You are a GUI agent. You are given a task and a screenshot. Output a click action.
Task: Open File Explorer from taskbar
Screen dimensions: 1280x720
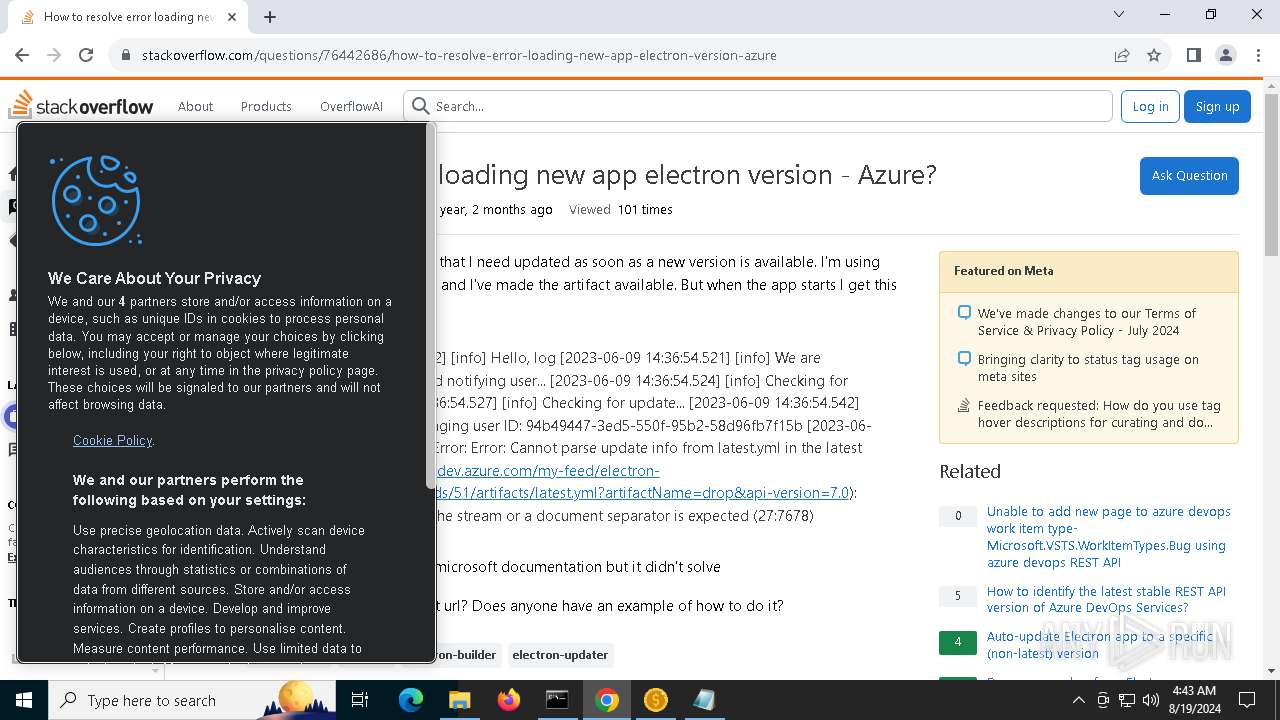459,700
